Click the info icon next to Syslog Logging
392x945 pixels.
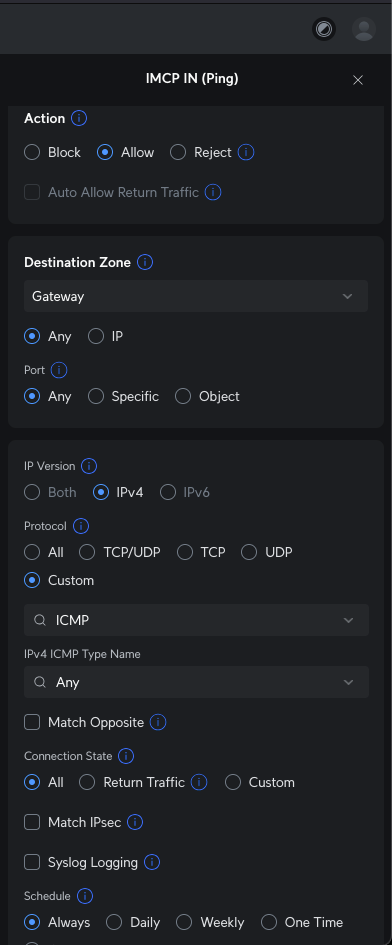pos(152,862)
